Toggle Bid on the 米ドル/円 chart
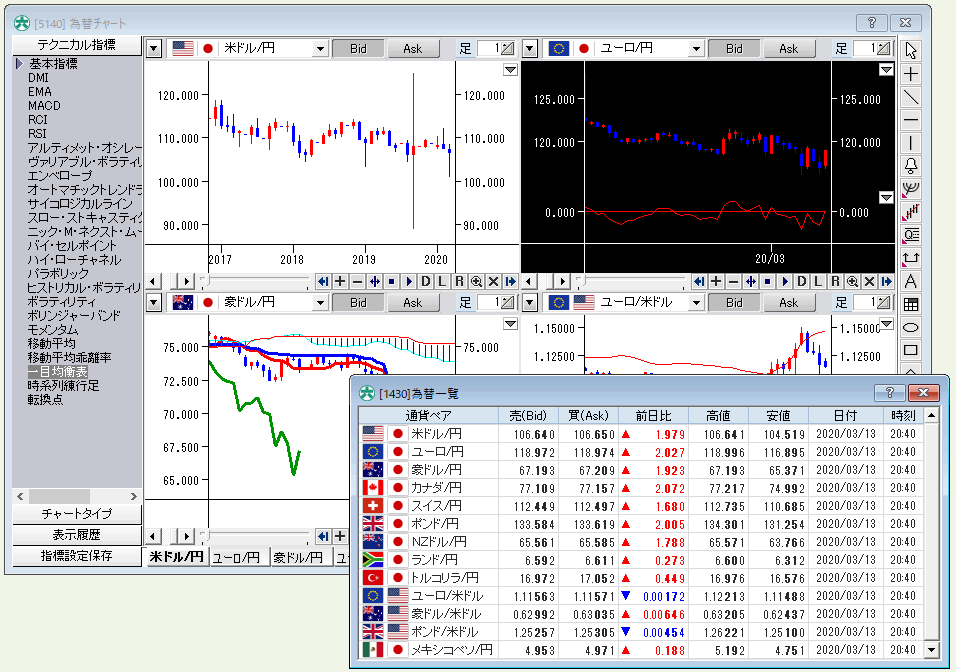The width and height of the screenshot is (956, 672). tap(358, 49)
